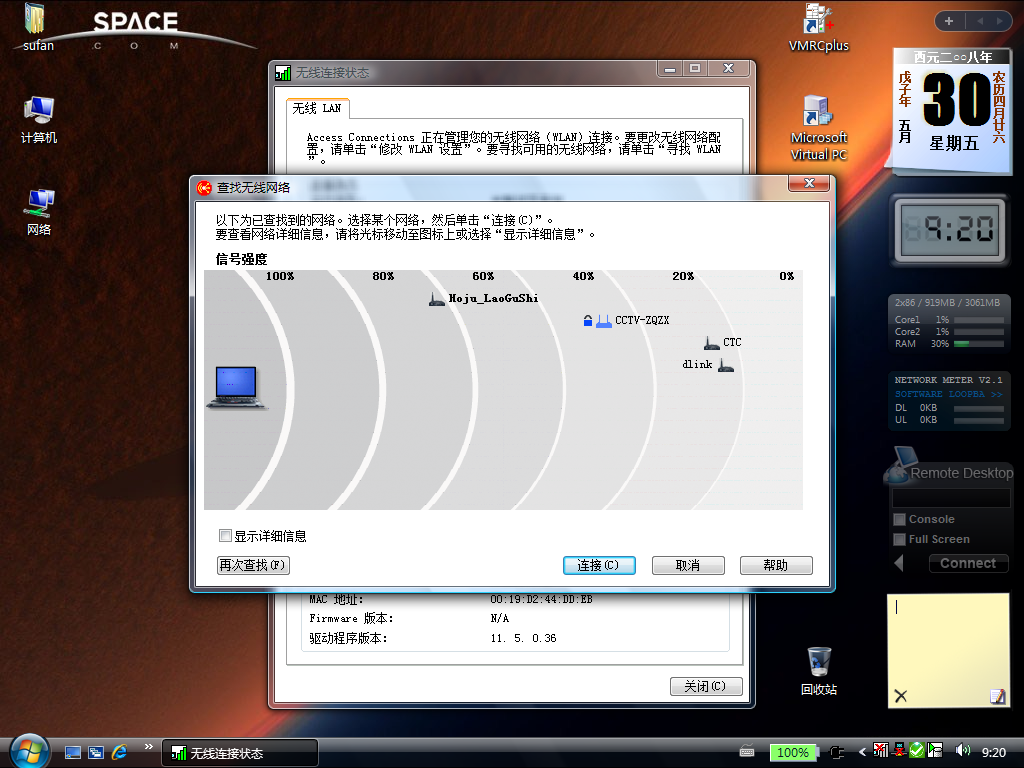Click the MAC address 00:19:D2:44:DD:EB
Screen dimensions: 1024x768
pyautogui.click(x=541, y=599)
